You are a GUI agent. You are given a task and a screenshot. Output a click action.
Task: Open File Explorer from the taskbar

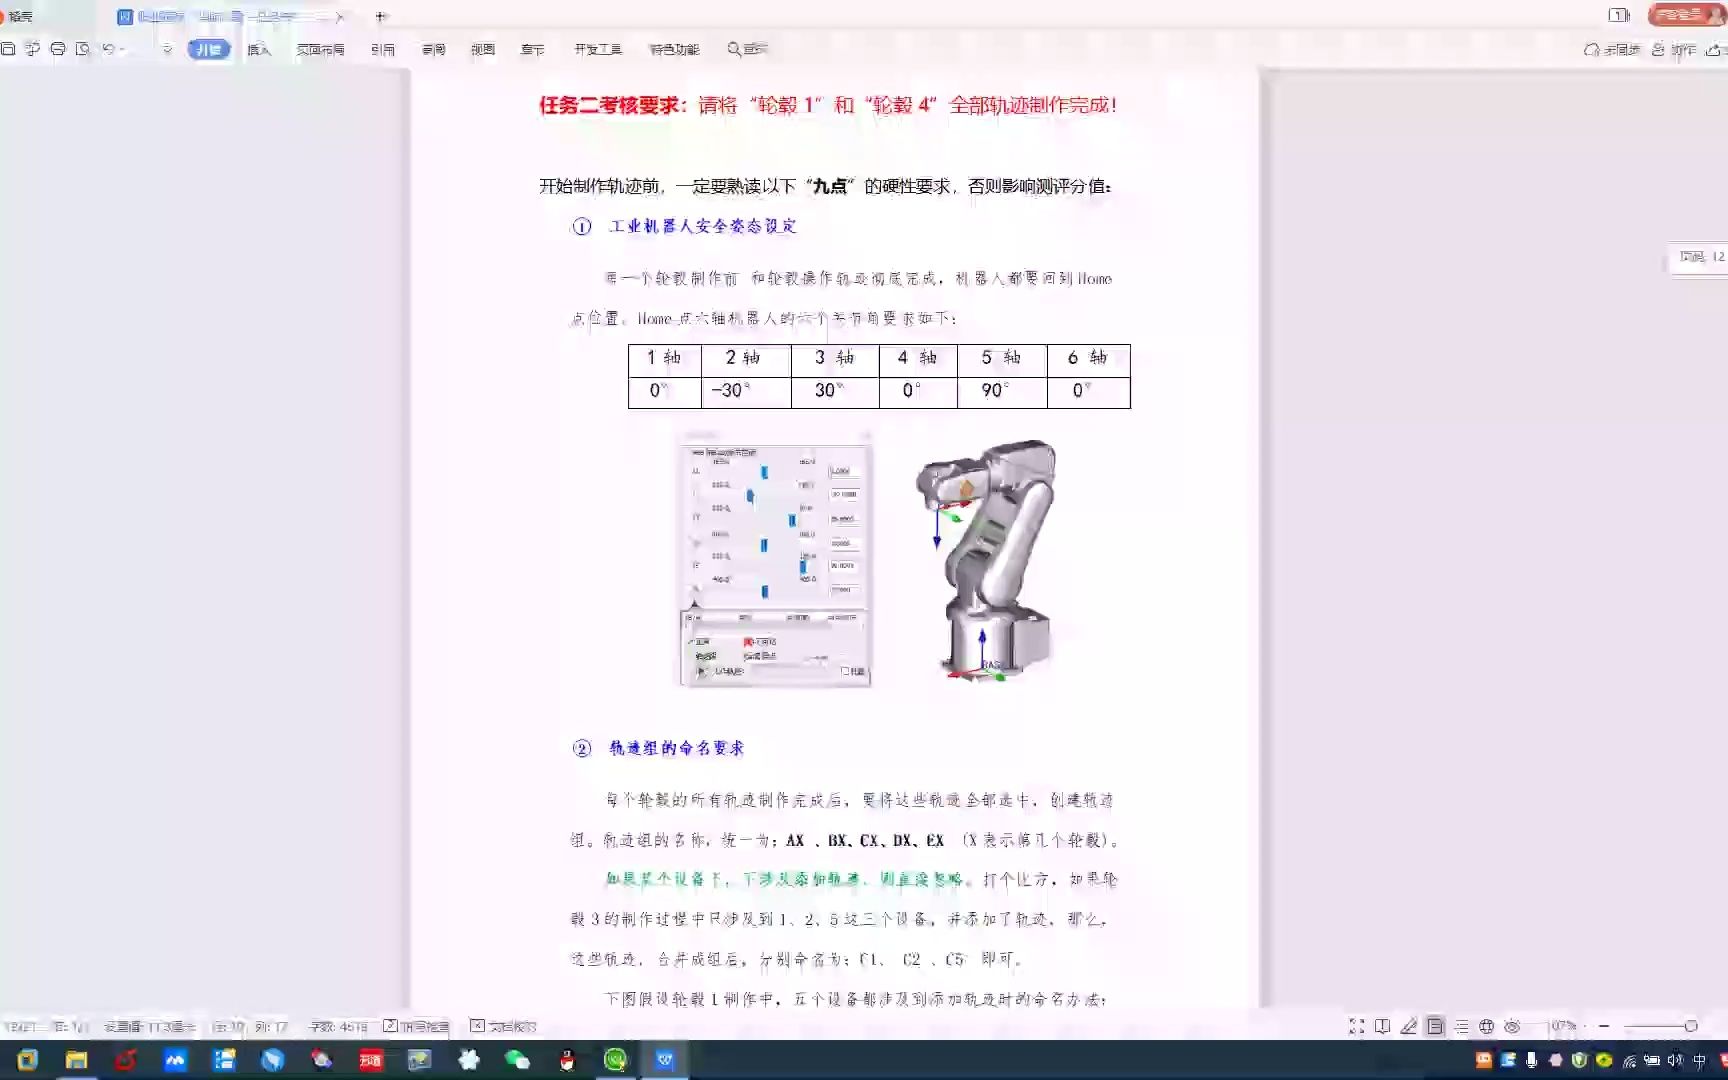tap(76, 1060)
